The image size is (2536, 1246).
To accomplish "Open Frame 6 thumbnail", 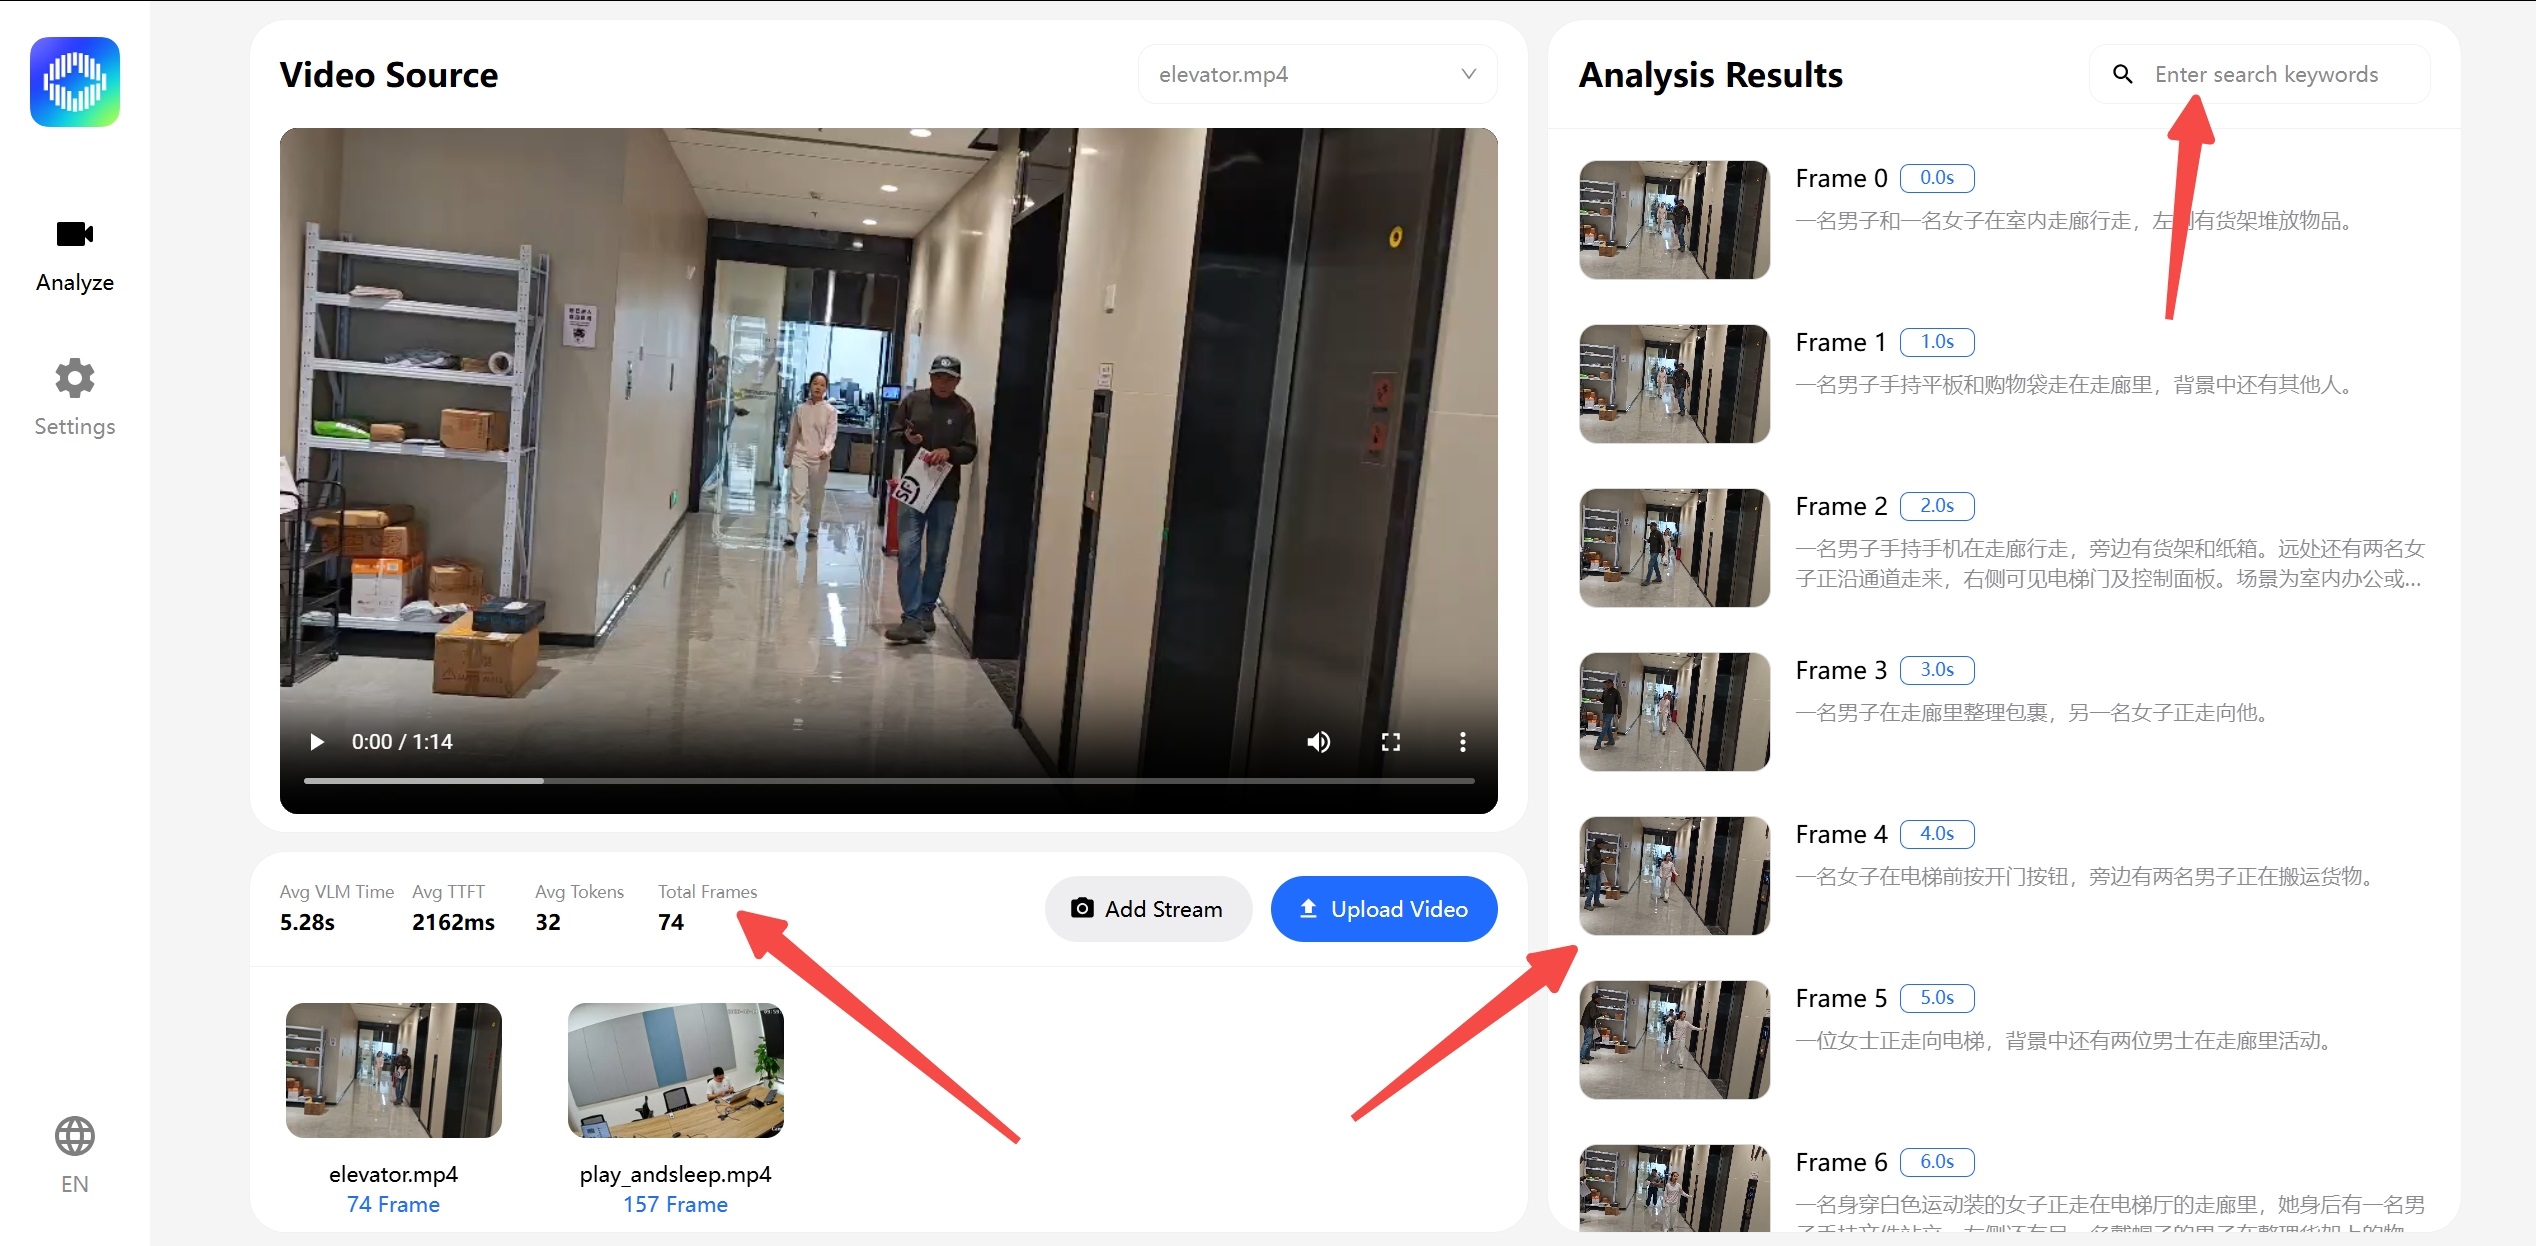I will [x=1674, y=1189].
